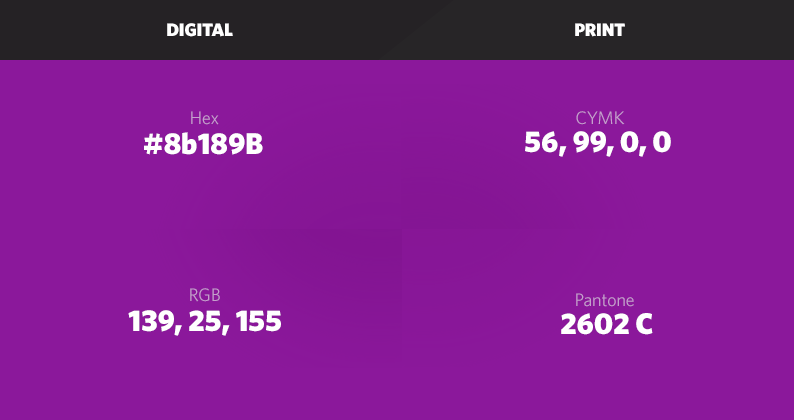Switch to the PRINT tab
Screen dimensions: 794x420
pyautogui.click(x=599, y=30)
